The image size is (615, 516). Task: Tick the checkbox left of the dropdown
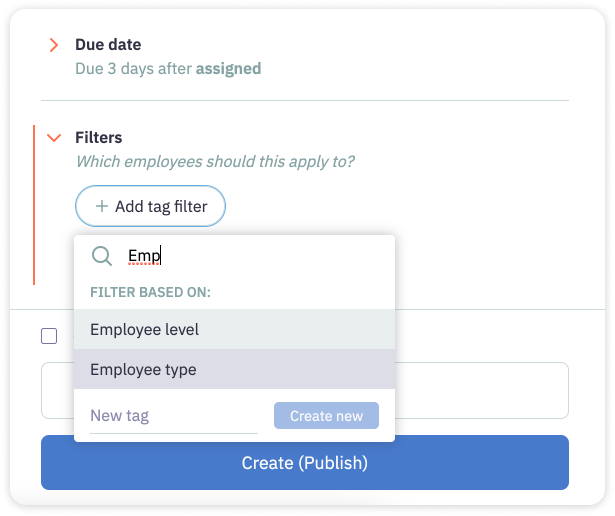49,336
